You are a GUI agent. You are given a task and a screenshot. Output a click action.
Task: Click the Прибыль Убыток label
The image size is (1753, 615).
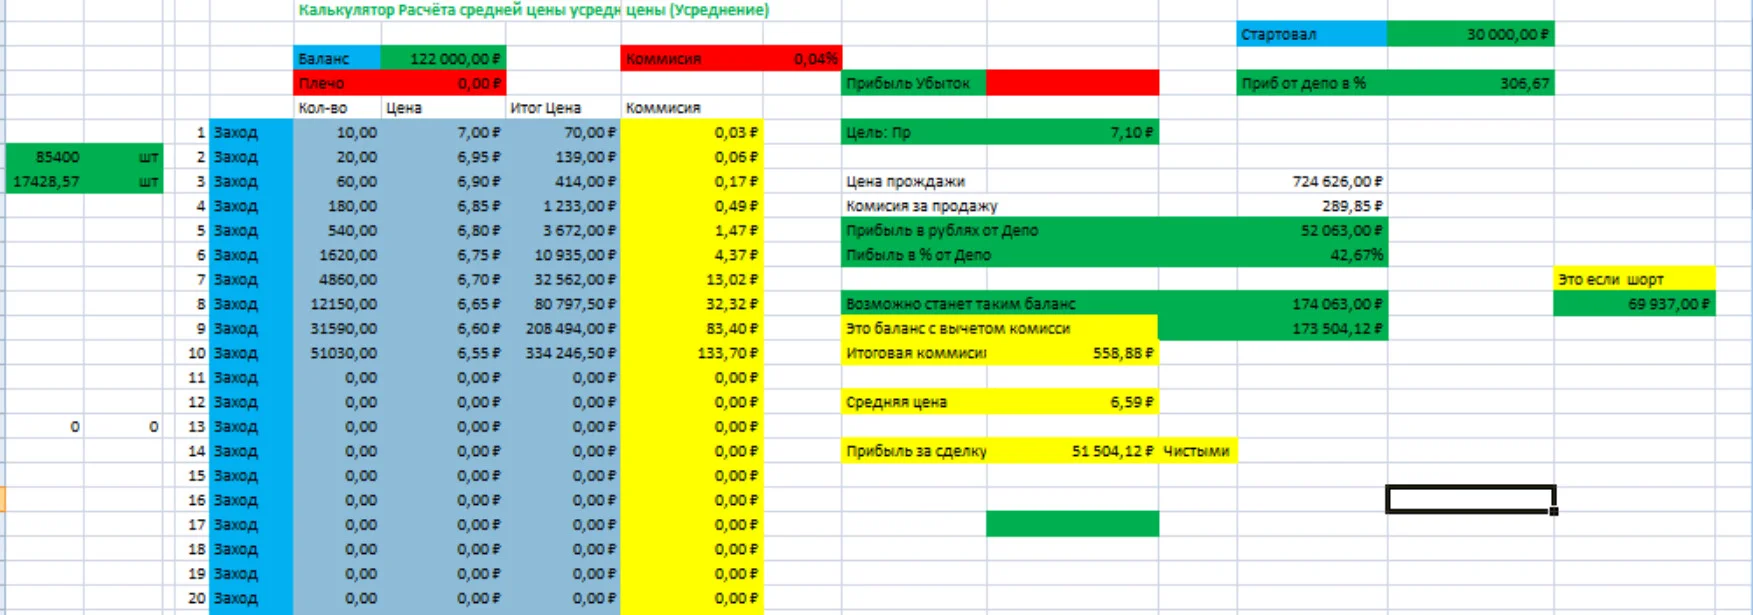pos(913,84)
